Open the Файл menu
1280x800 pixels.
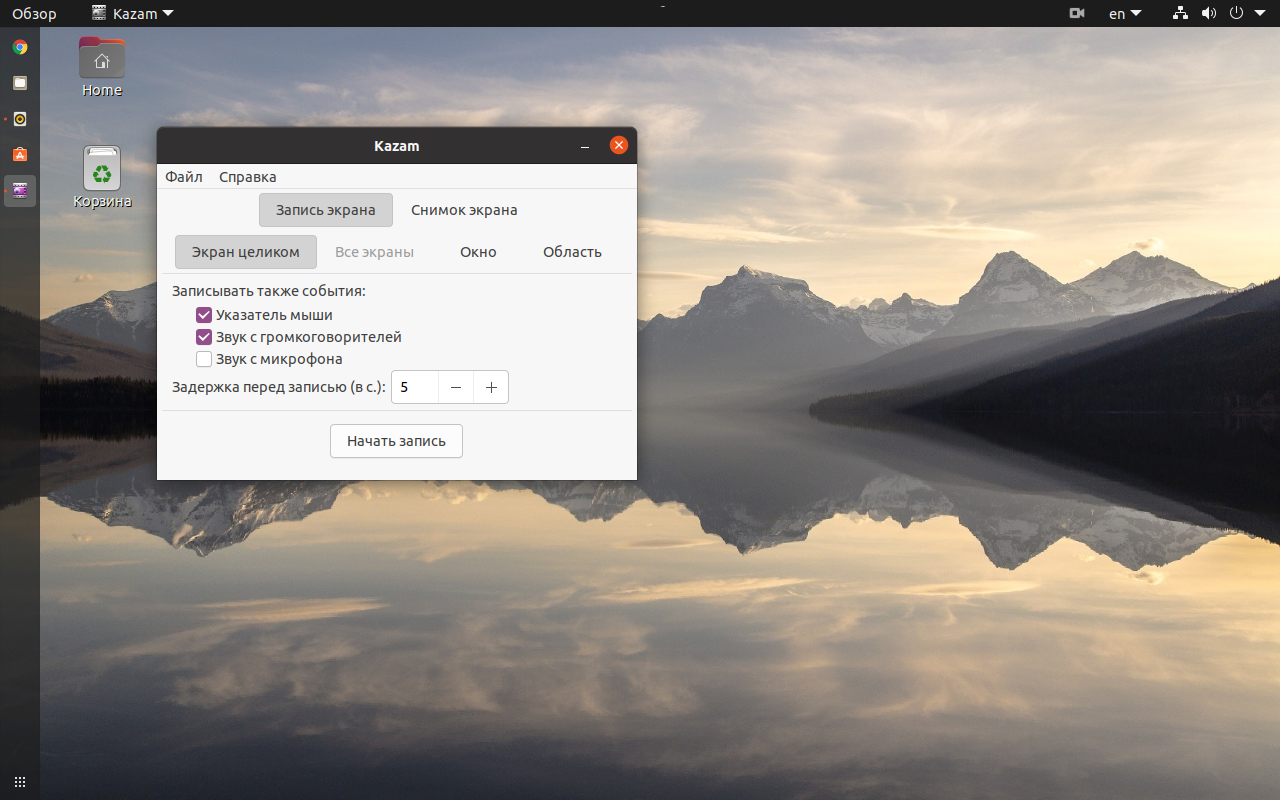[184, 177]
